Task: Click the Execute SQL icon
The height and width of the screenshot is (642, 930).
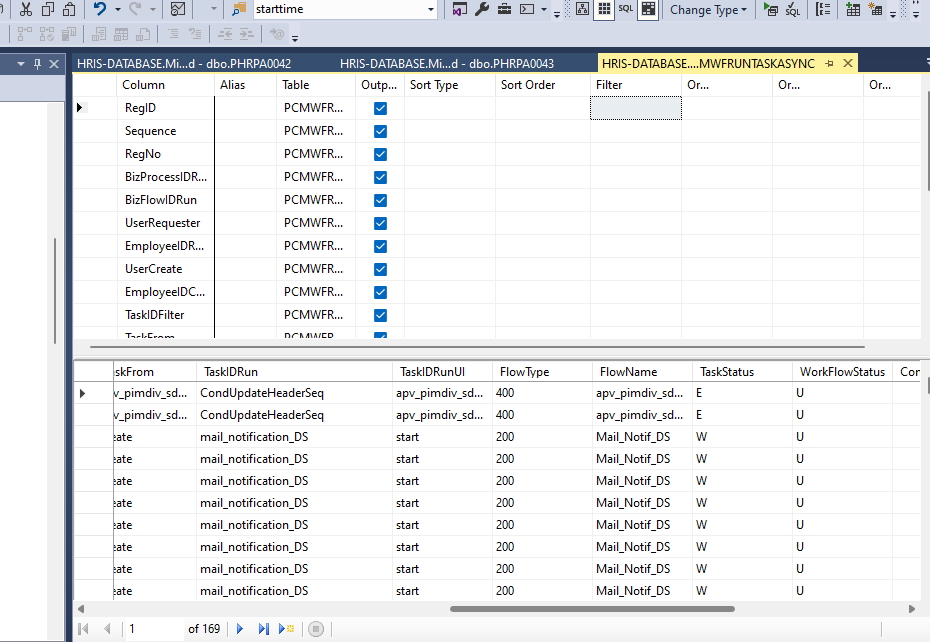Action: coord(769,9)
